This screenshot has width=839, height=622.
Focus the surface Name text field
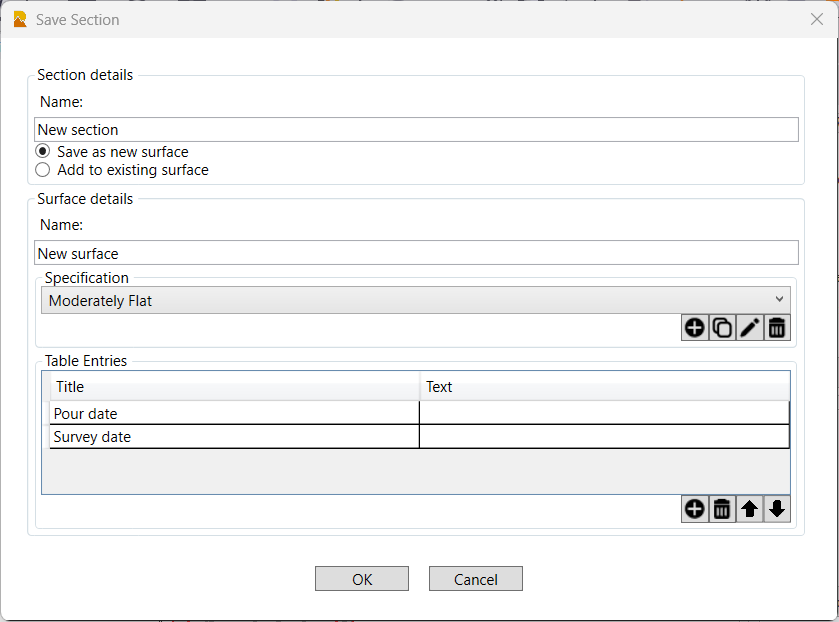click(416, 254)
